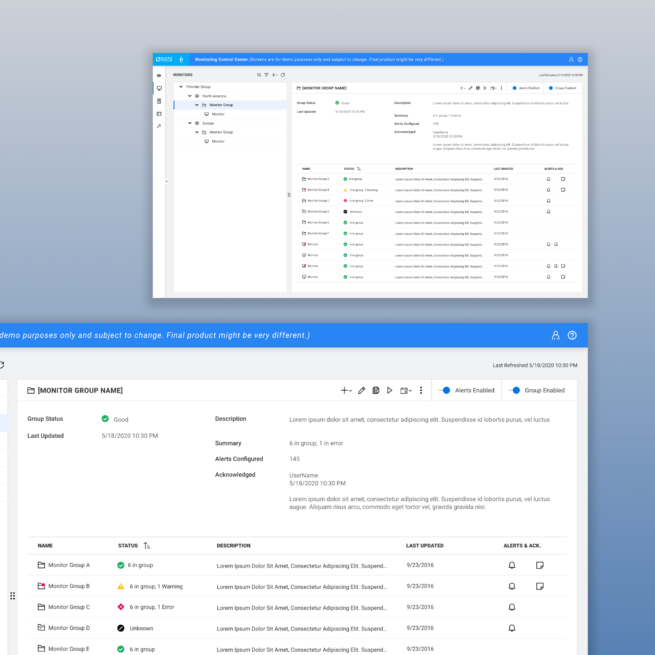The image size is (655, 655).
Task: Toggle the Alerts Enabled switch in enlarged panel
Action: click(445, 390)
